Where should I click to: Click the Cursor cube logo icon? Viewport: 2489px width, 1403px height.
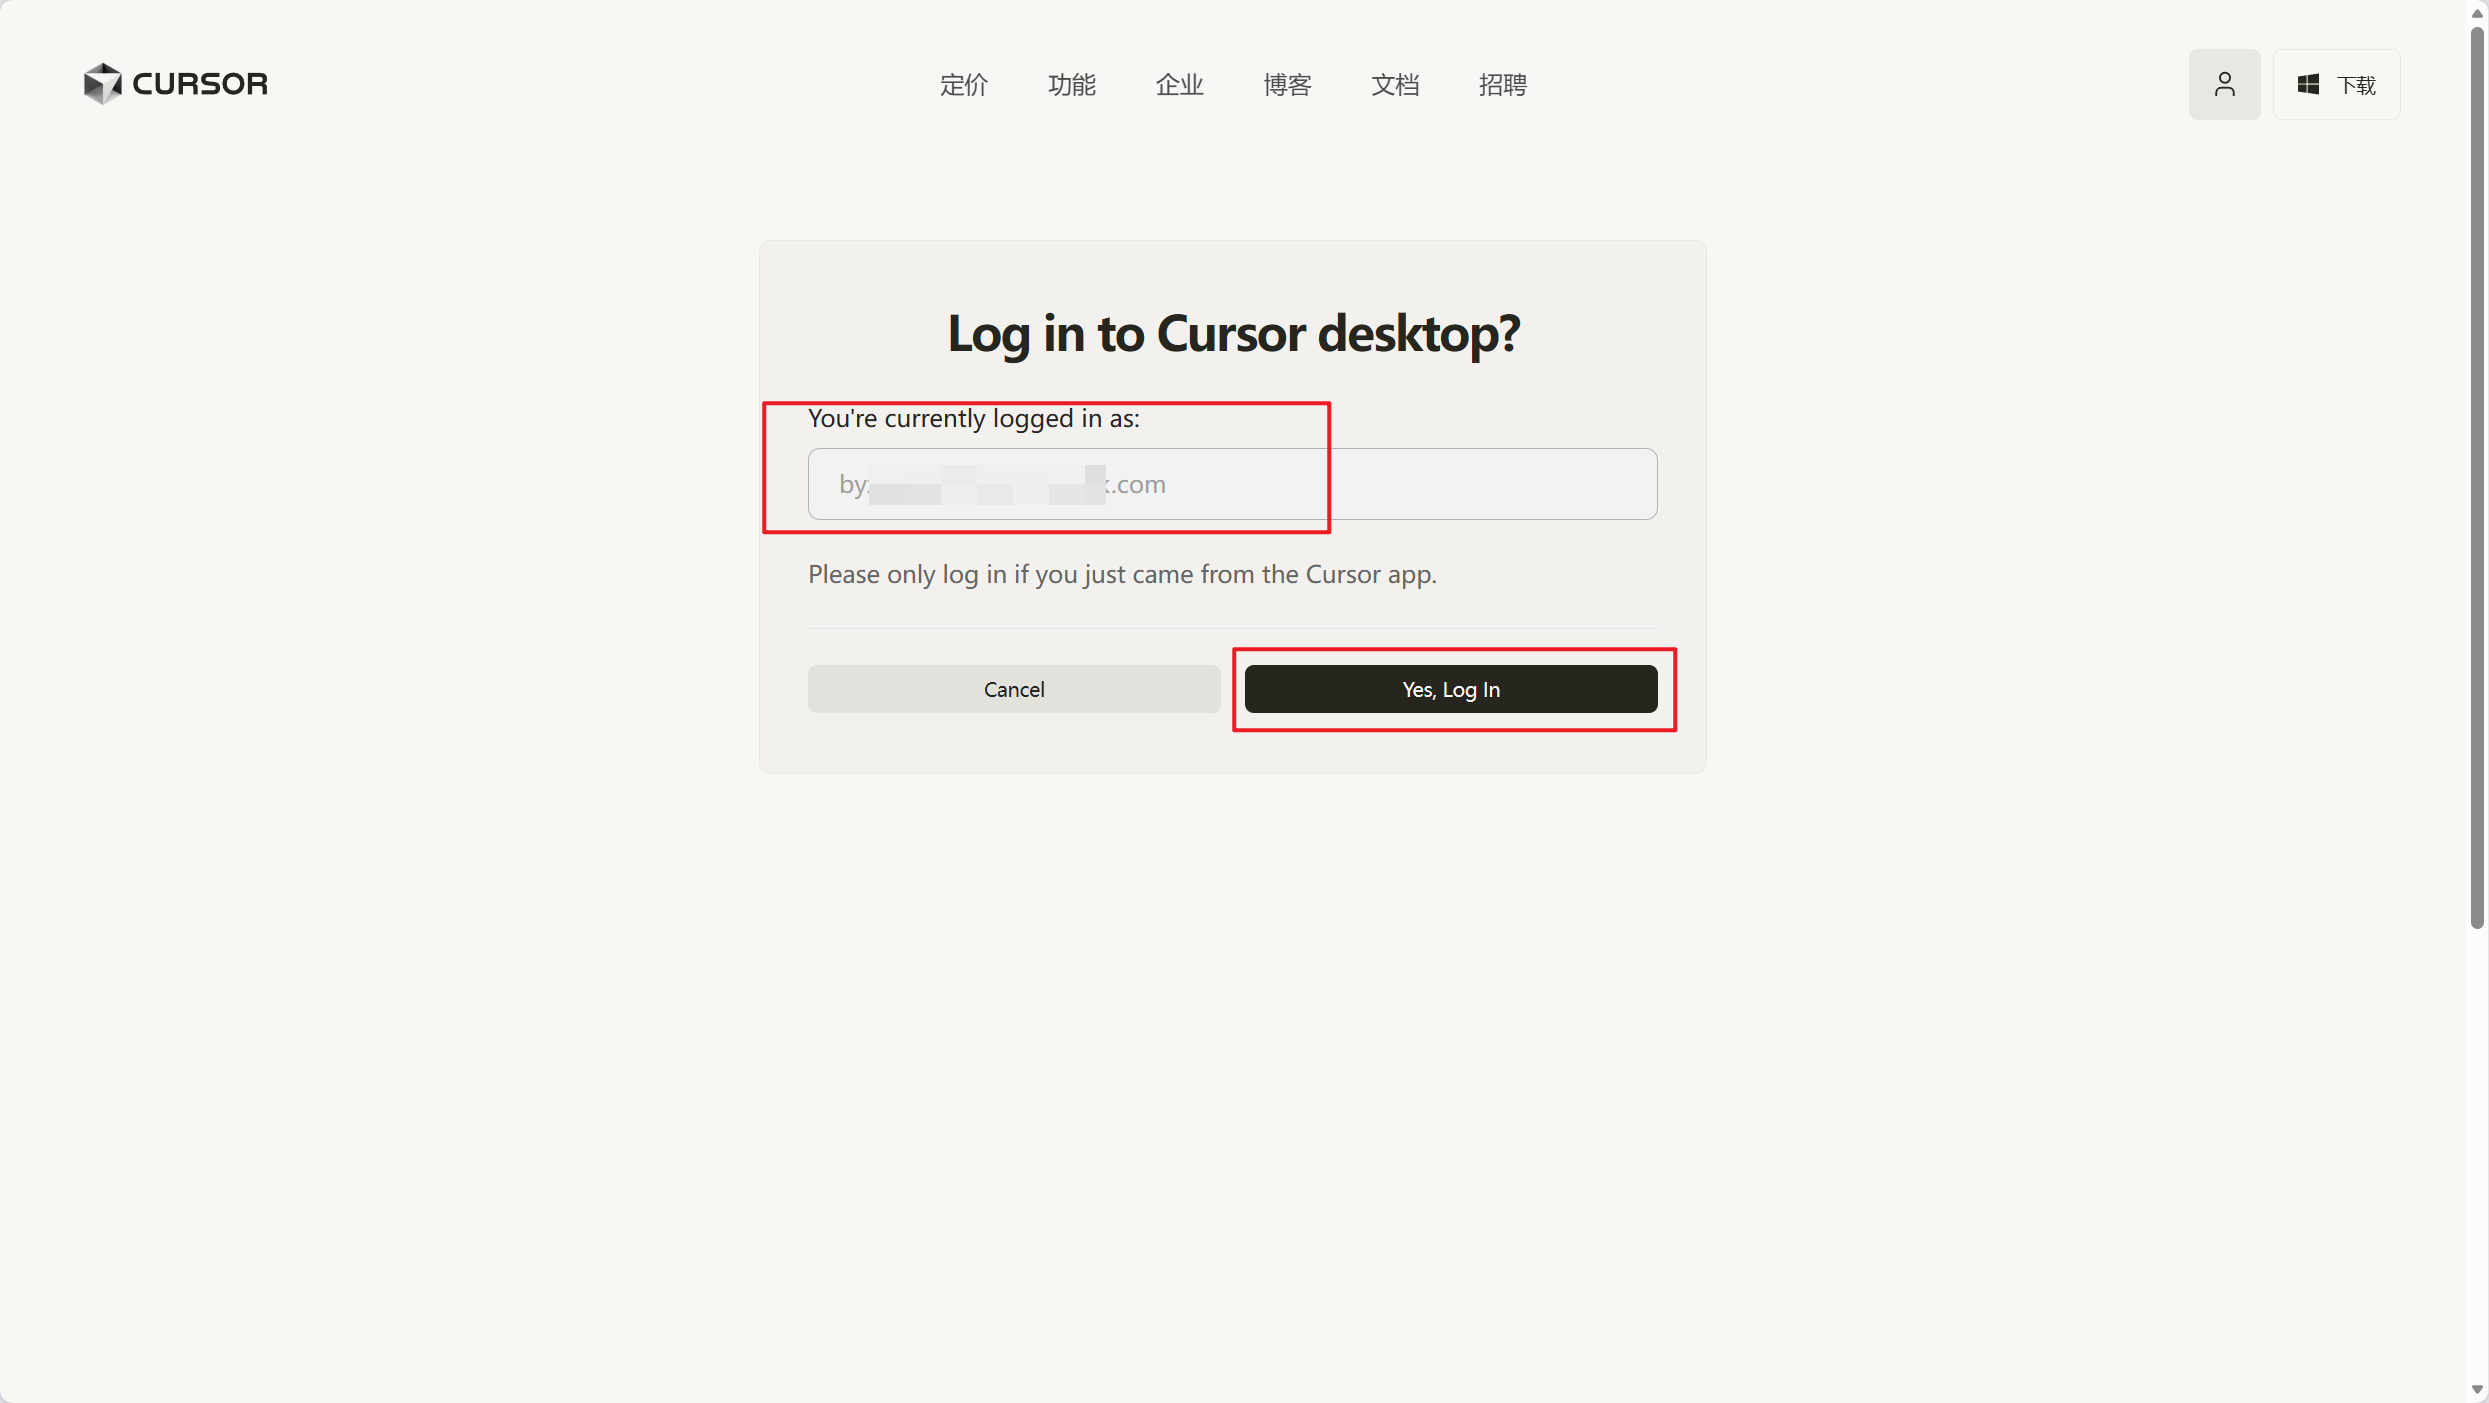pos(102,84)
